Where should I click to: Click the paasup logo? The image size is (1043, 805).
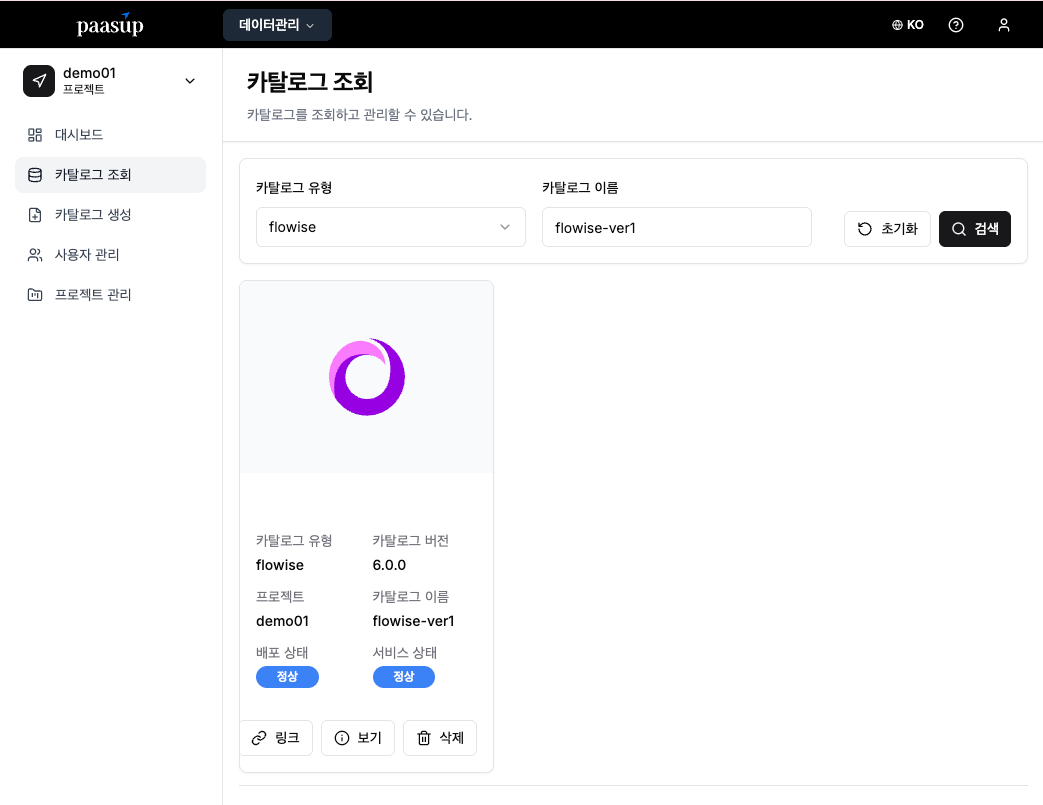[x=110, y=25]
